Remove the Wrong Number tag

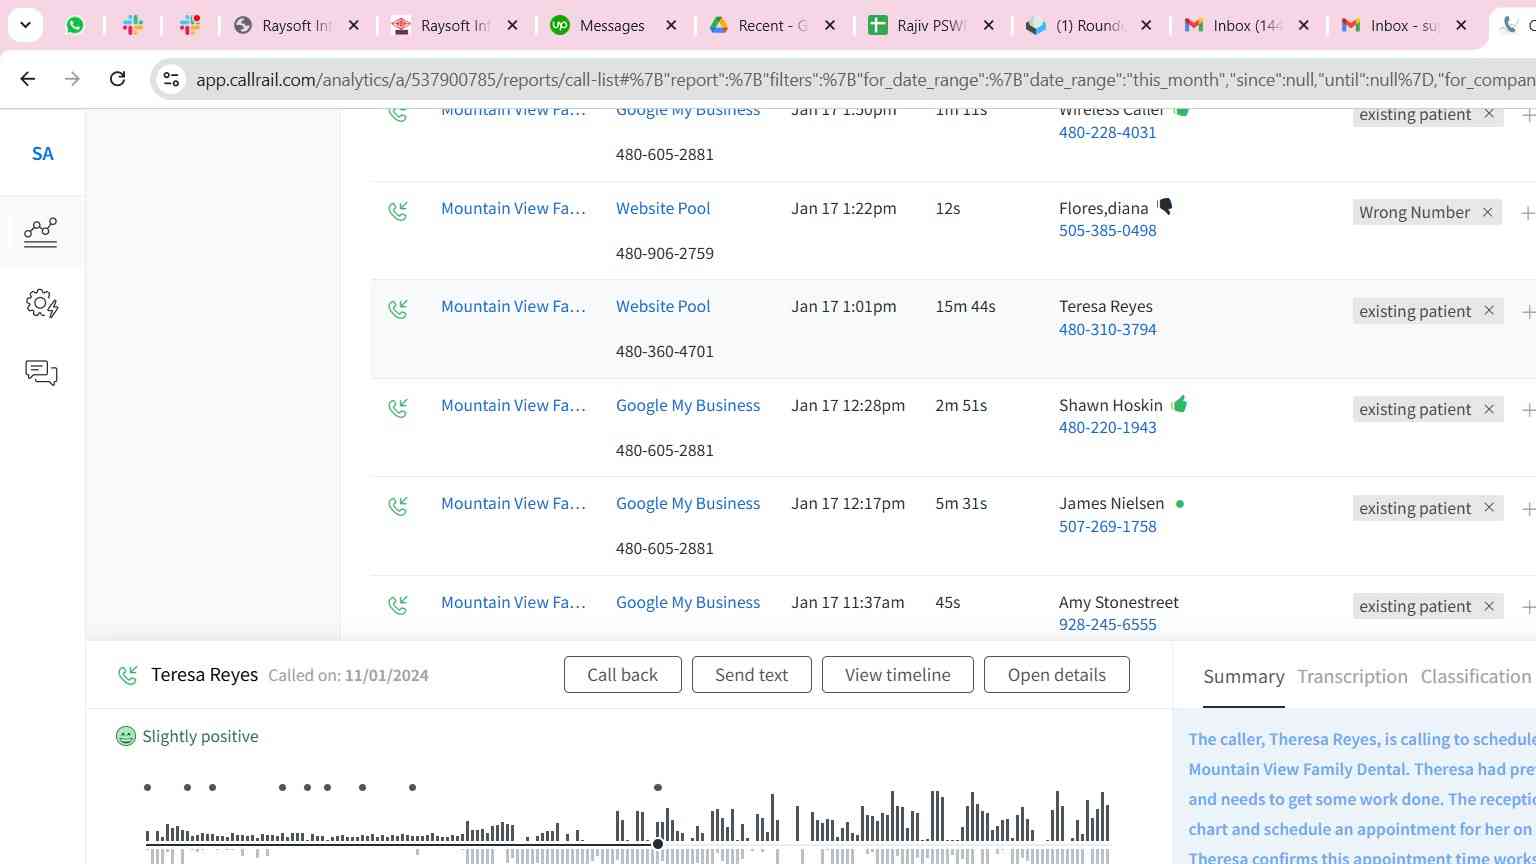(x=1487, y=212)
